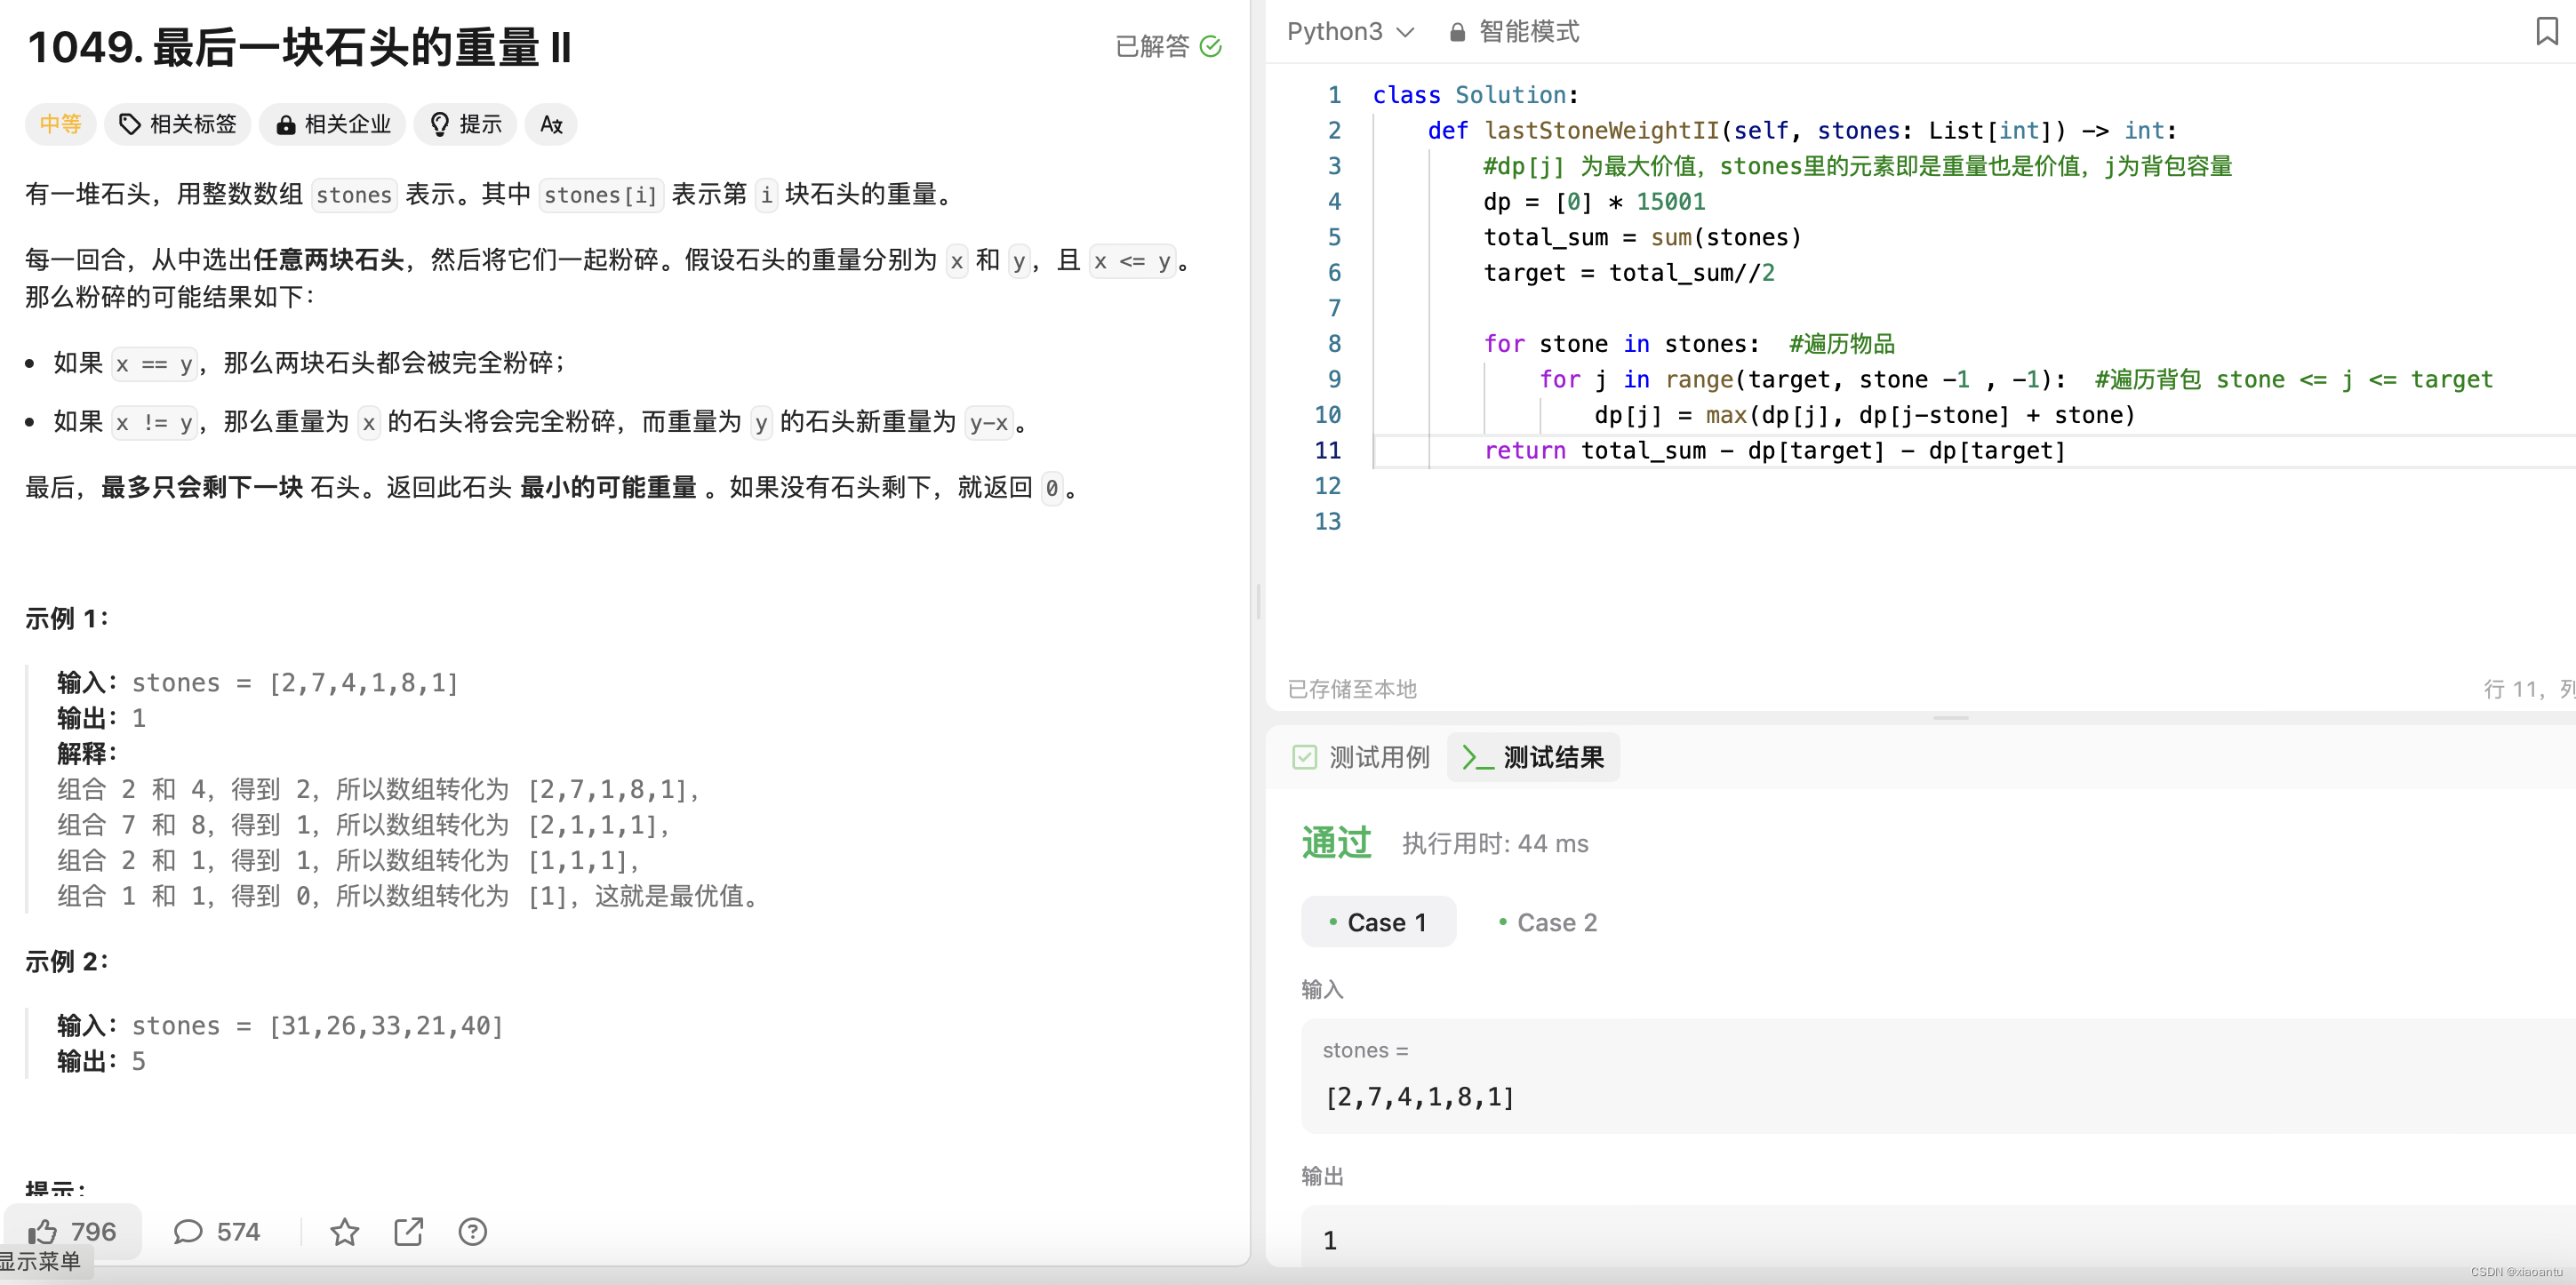
Task: Show the 提示 hint button
Action: 465,124
